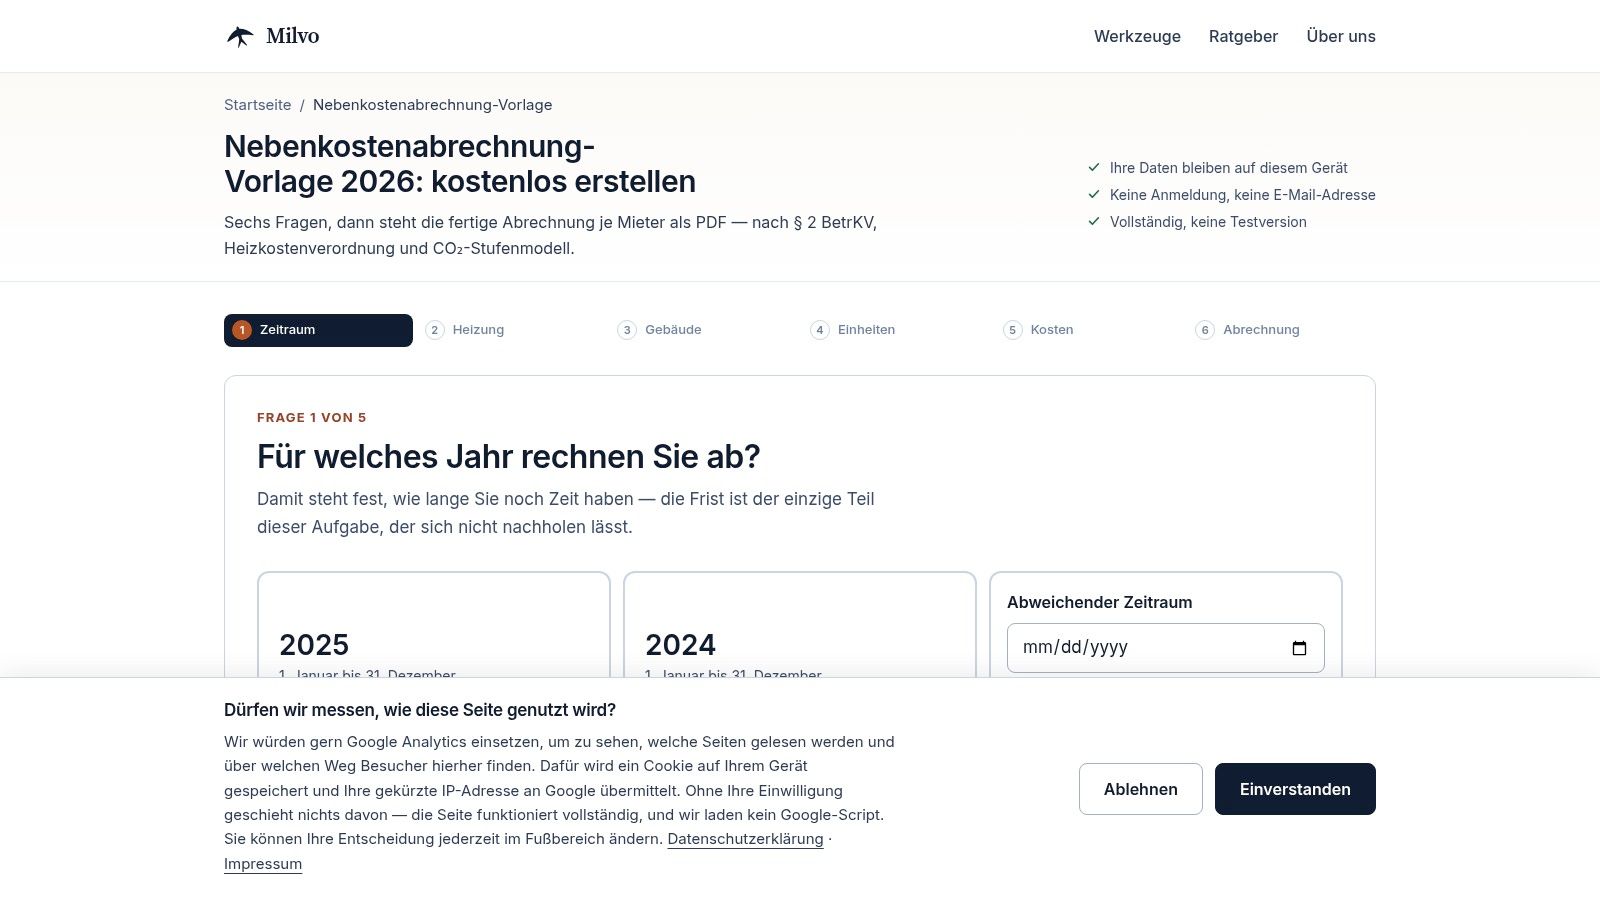
Task: Click the Nebenkostenabrechnung-Vorlage breadcrumb text
Action: pyautogui.click(x=432, y=105)
